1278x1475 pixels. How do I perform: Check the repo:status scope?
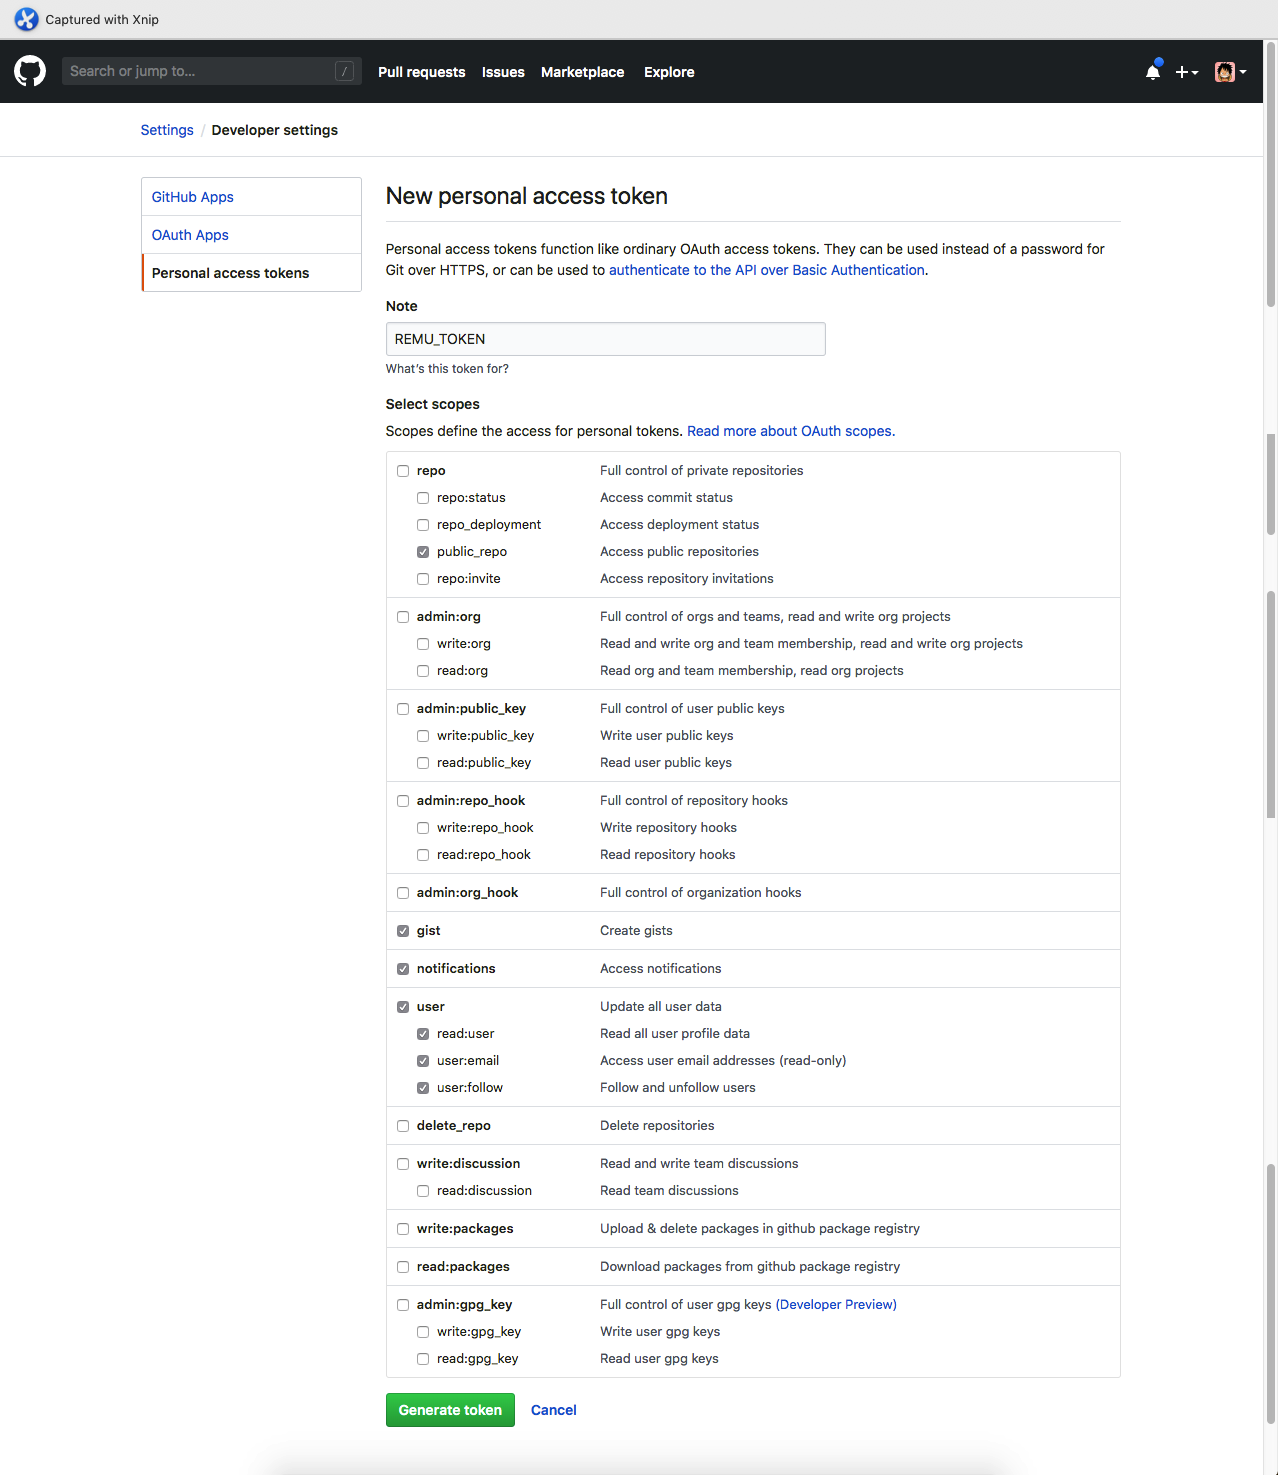point(423,498)
